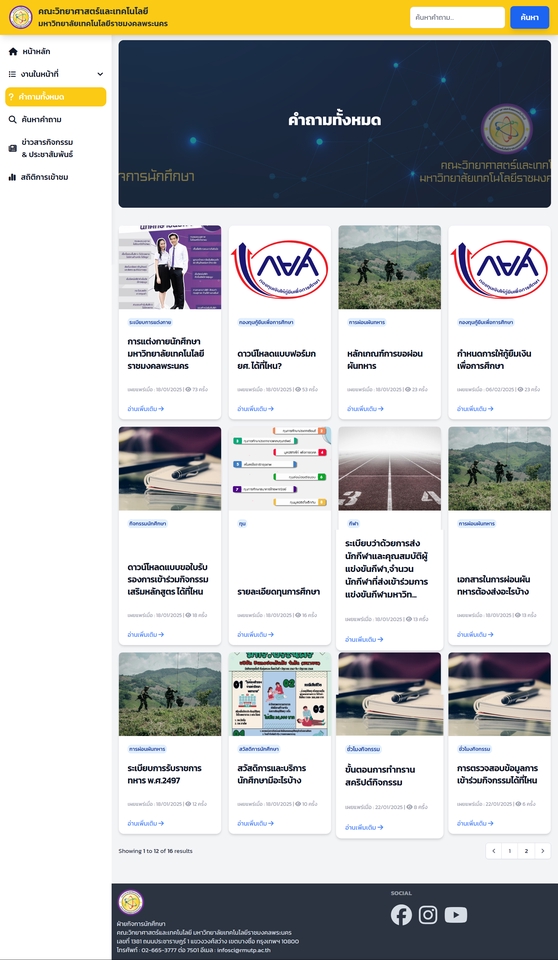Open the Facebook social icon
Viewport: 558px width, 960px height.
tap(401, 915)
